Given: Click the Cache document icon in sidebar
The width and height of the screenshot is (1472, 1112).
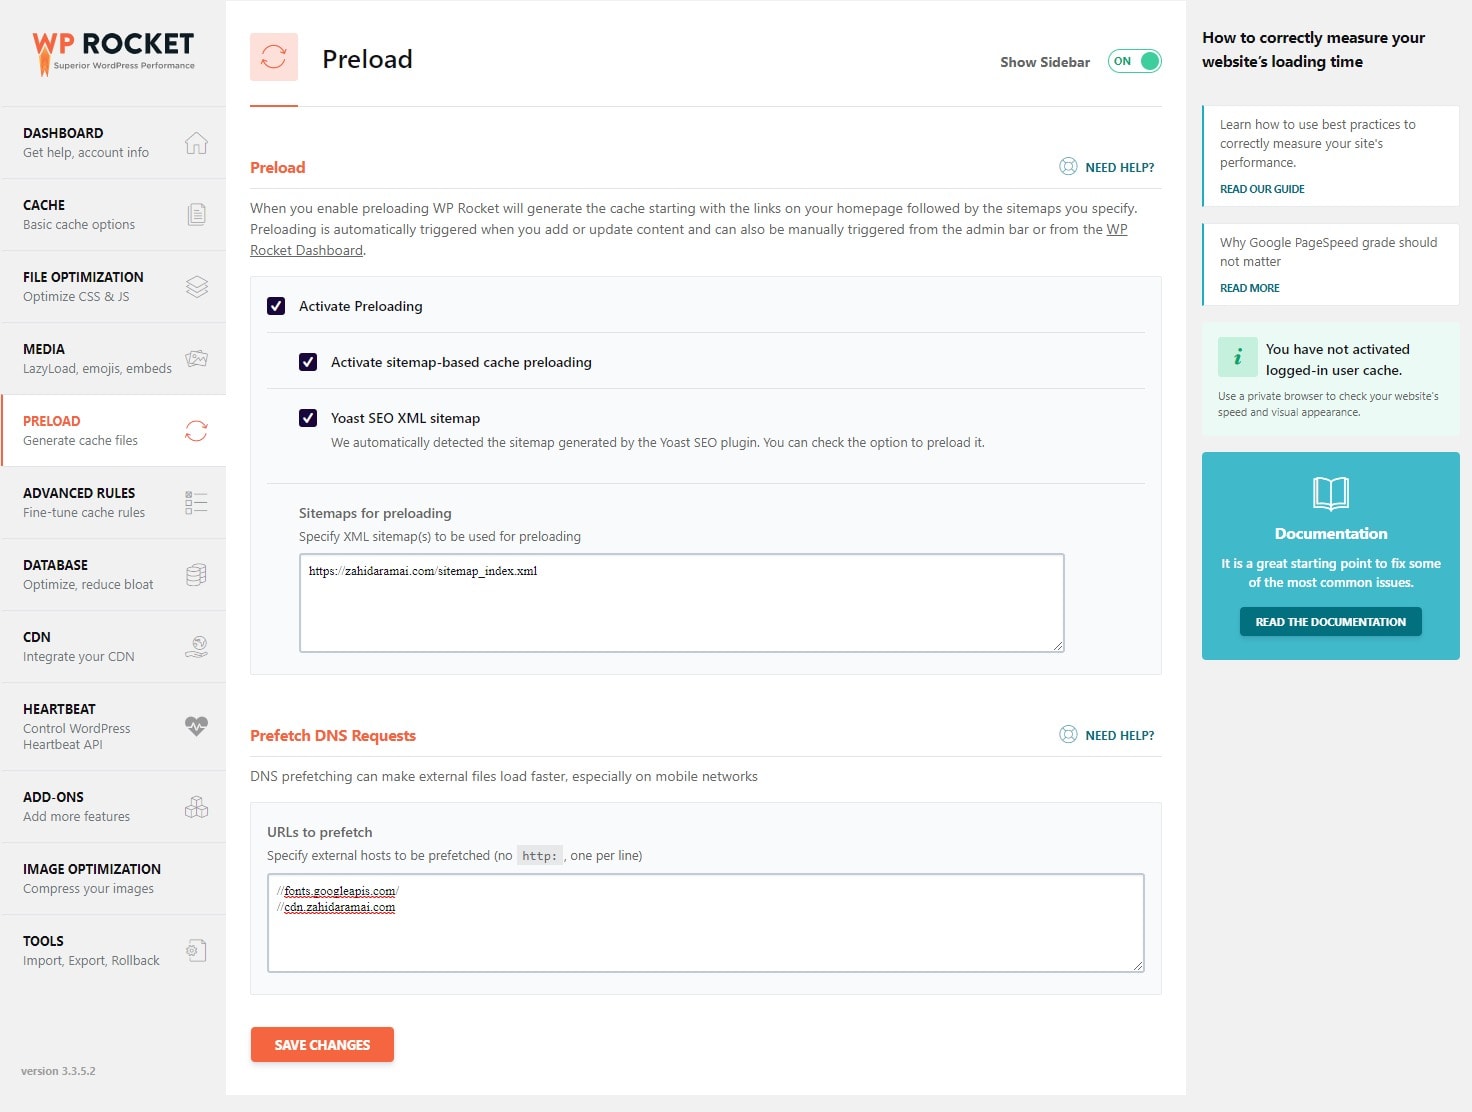Looking at the screenshot, I should pyautogui.click(x=196, y=214).
